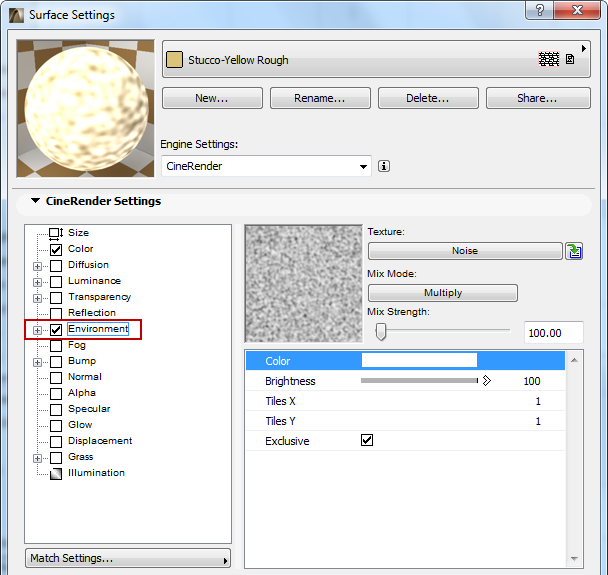
Task: Click the load texture icon beside Noise
Action: tap(574, 251)
